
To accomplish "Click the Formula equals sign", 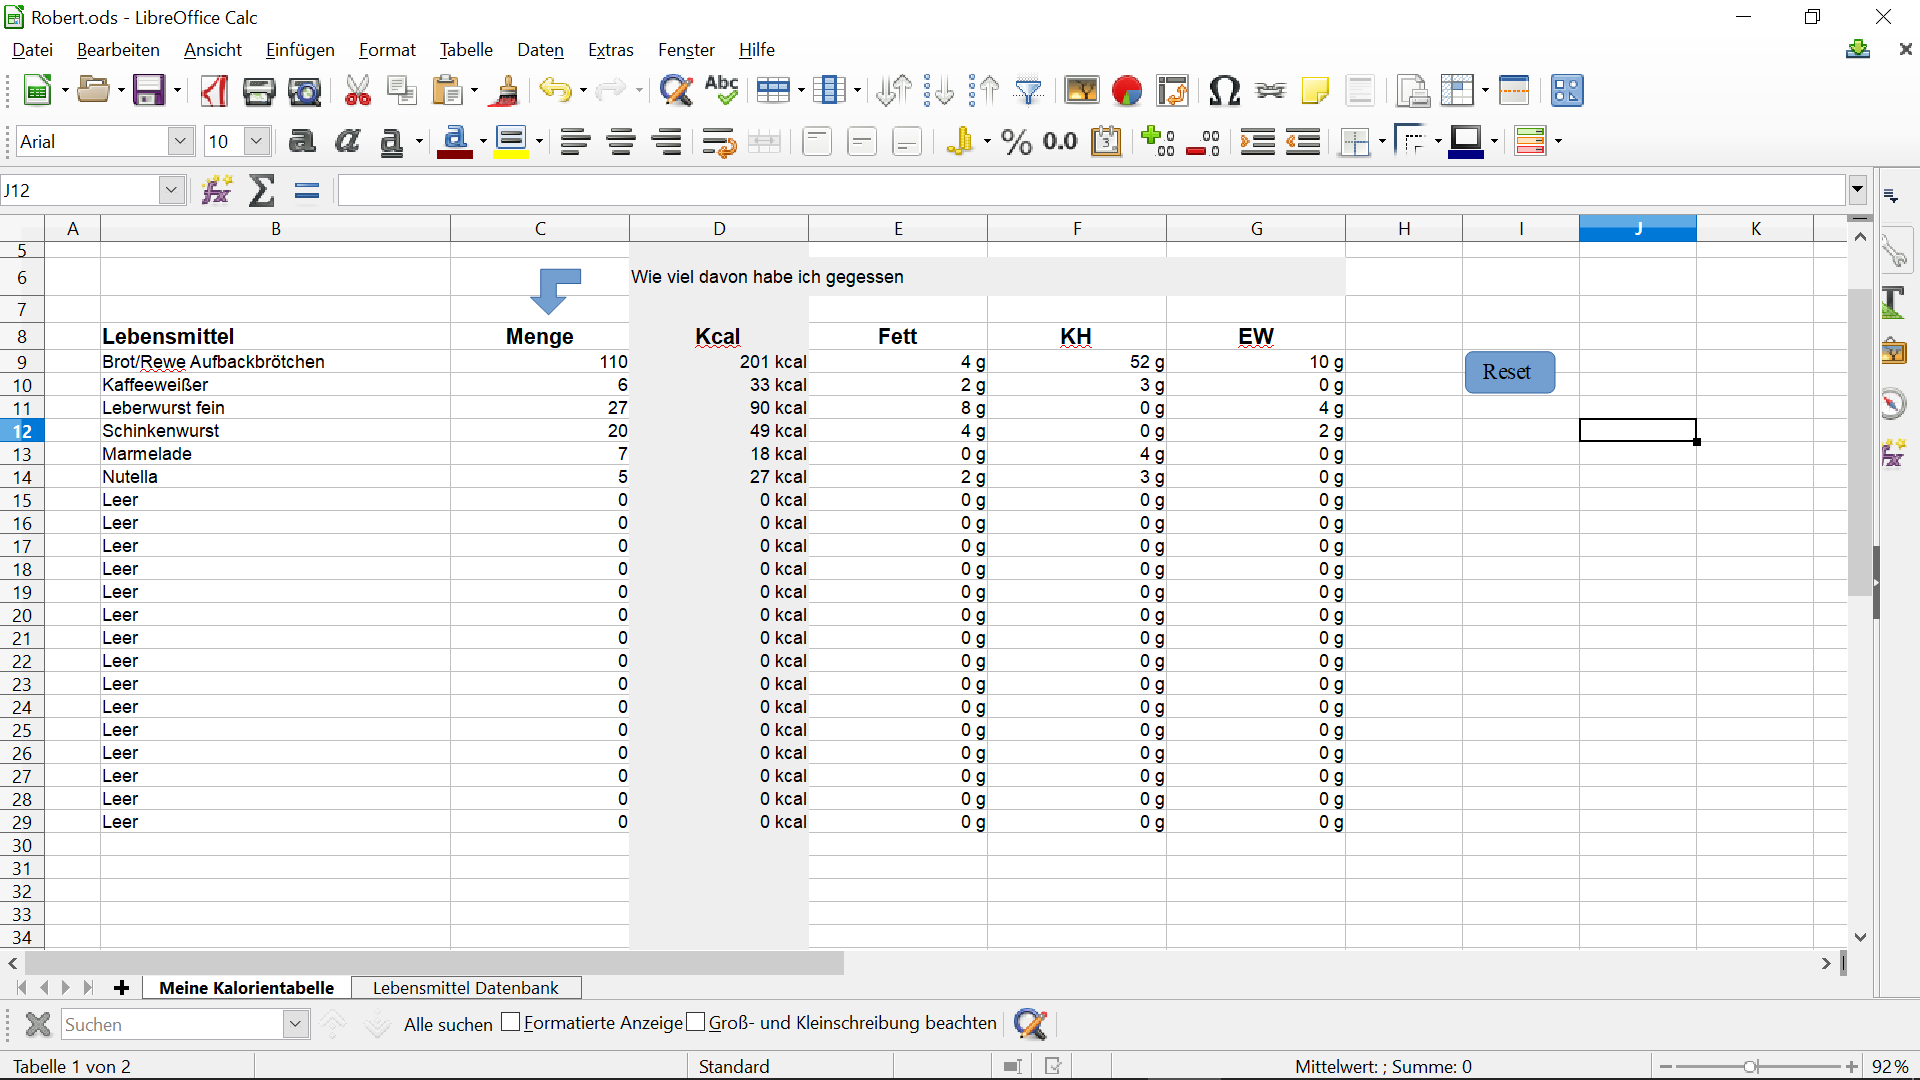I will click(x=307, y=190).
